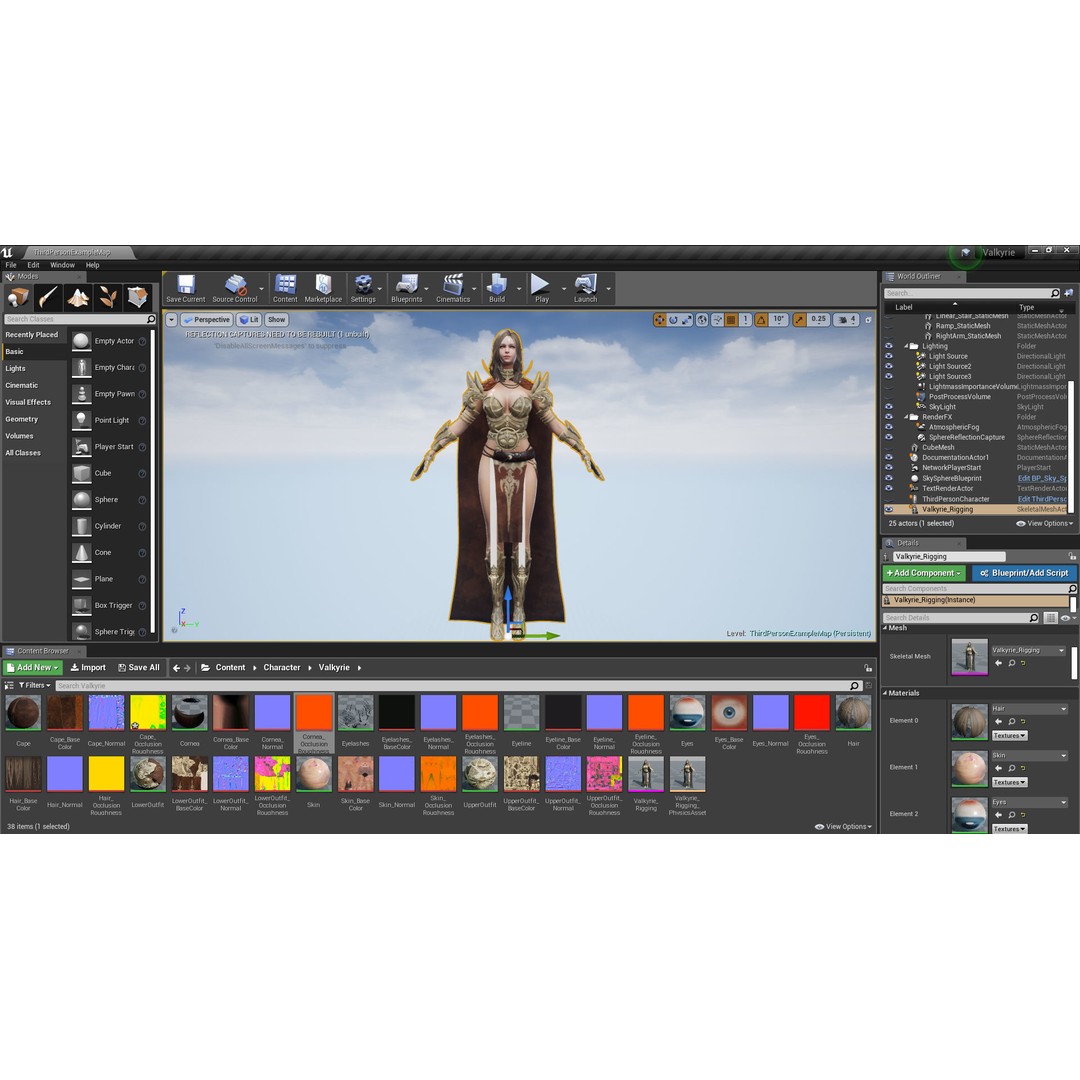
Task: Select the scale gizmo viewport icon
Action: click(x=687, y=320)
